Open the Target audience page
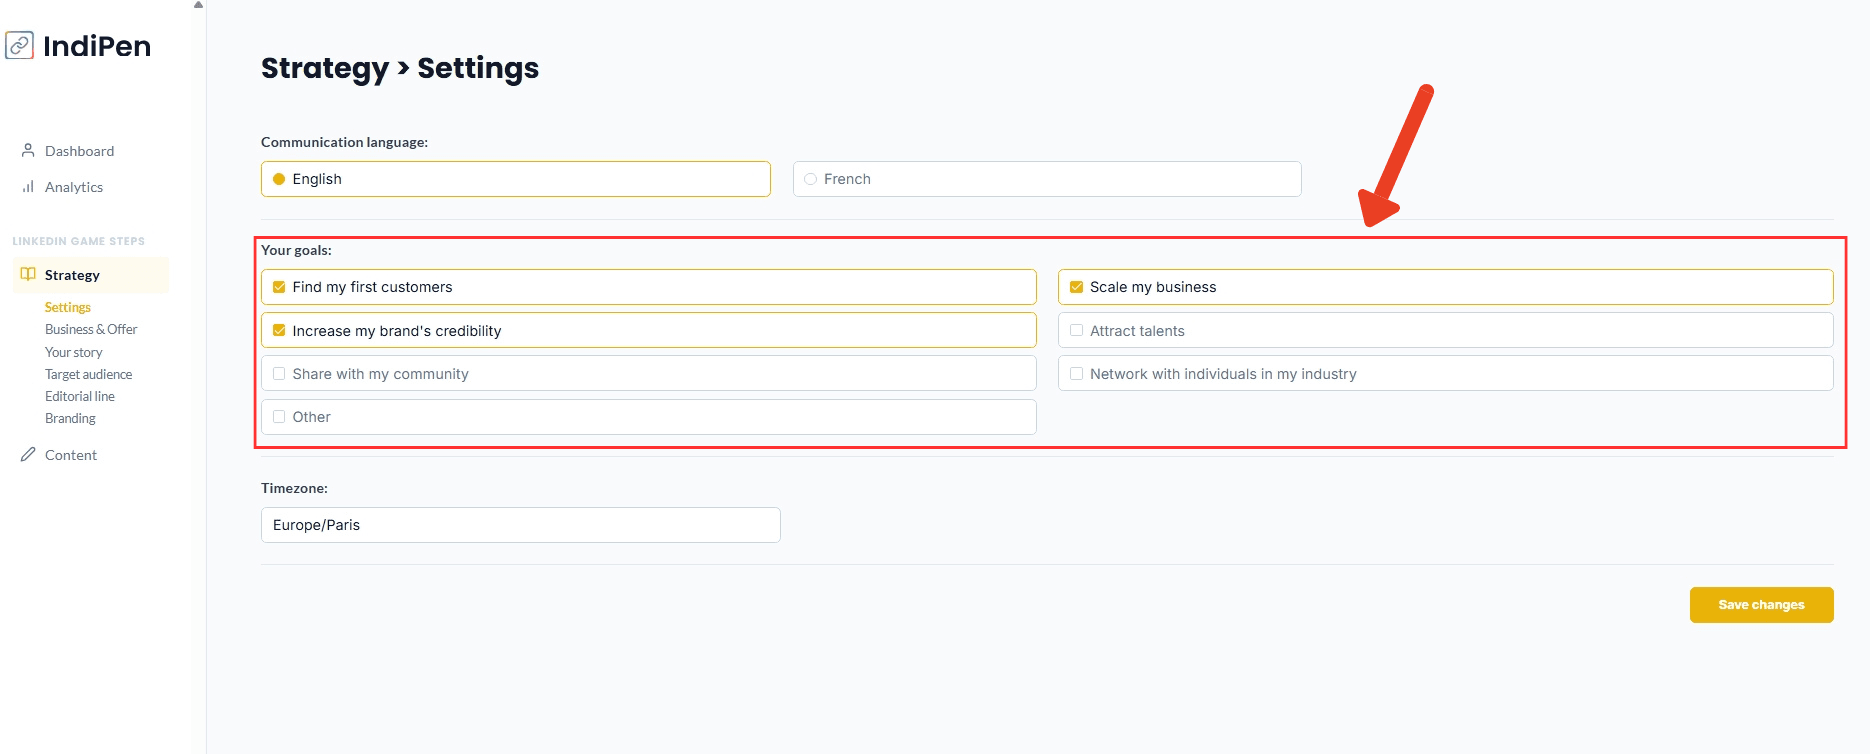1870x754 pixels. [88, 375]
